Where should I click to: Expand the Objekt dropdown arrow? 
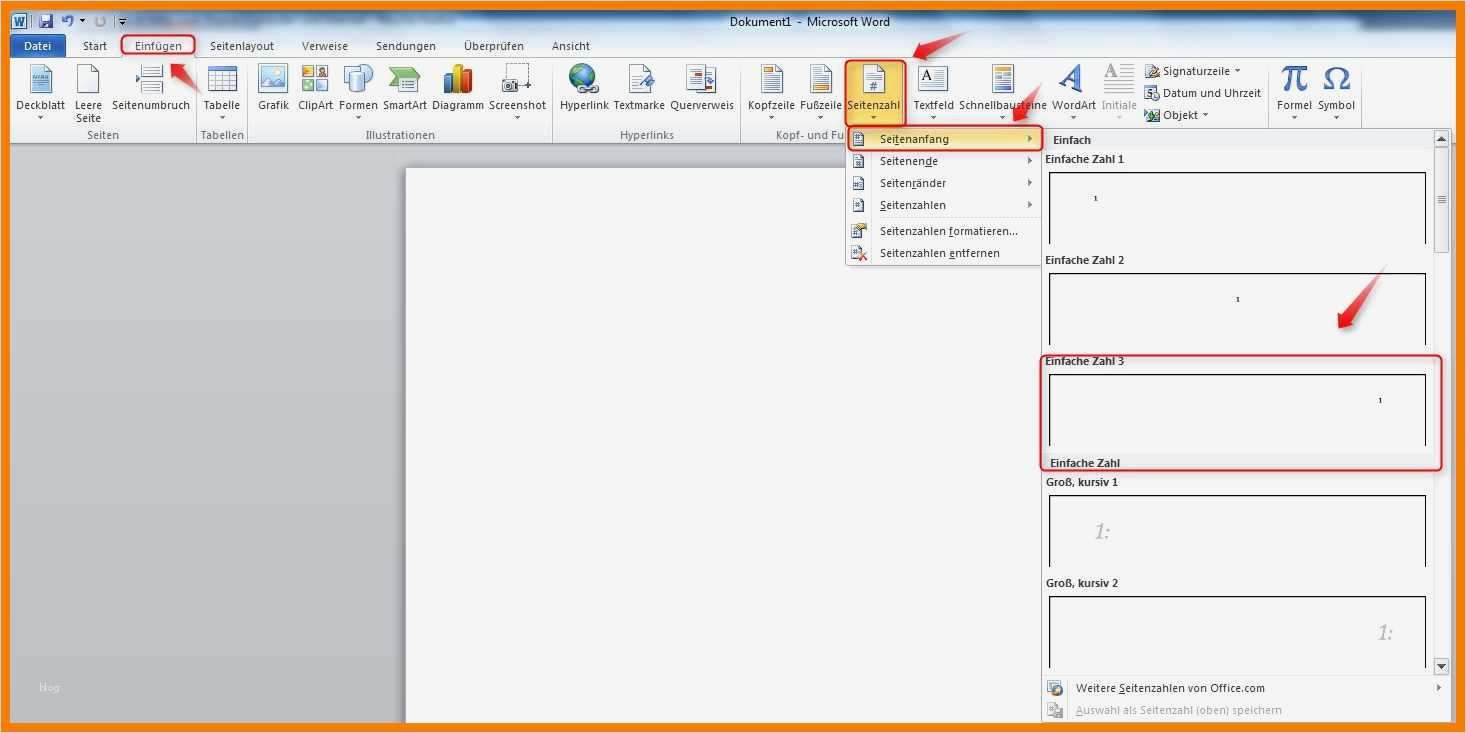point(1205,115)
